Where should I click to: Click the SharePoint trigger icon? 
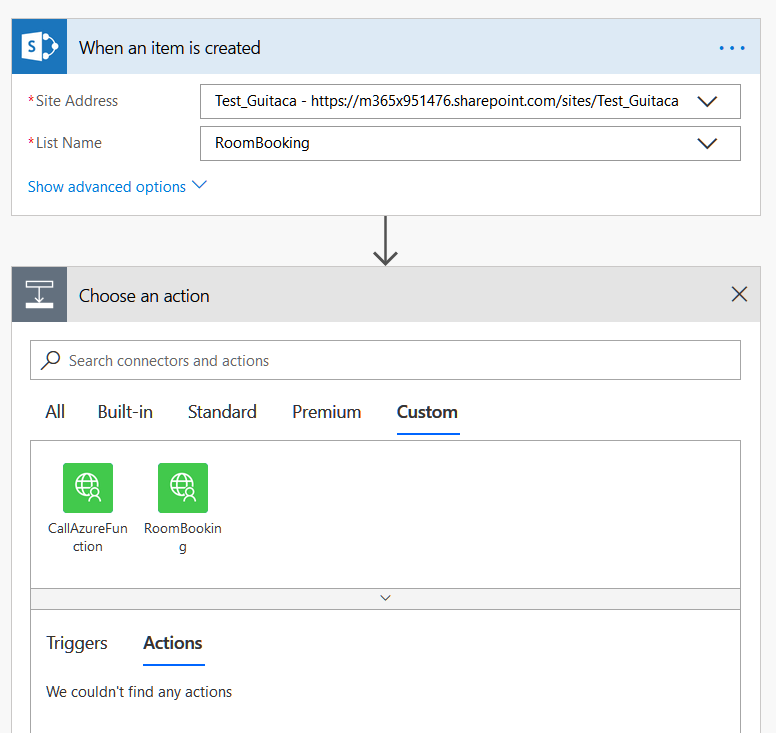pyautogui.click(x=40, y=47)
